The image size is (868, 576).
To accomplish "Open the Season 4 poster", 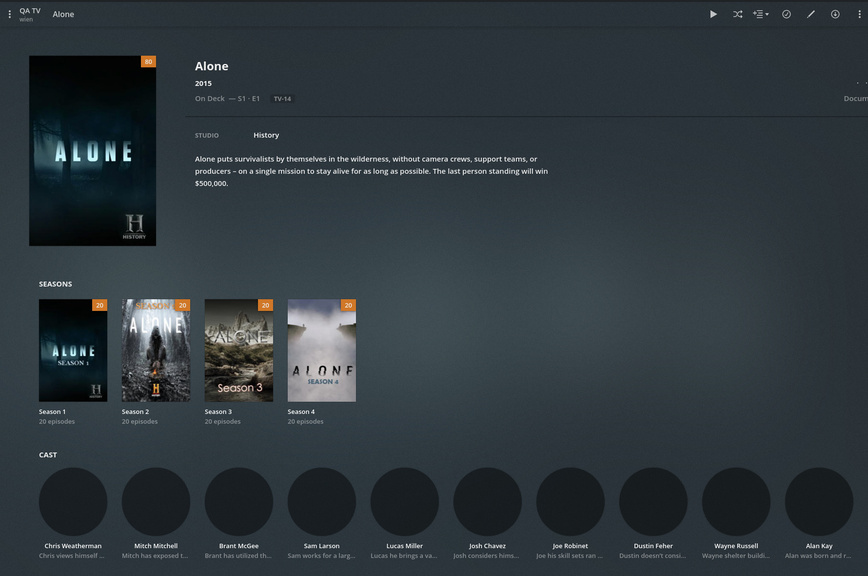I will click(x=322, y=350).
